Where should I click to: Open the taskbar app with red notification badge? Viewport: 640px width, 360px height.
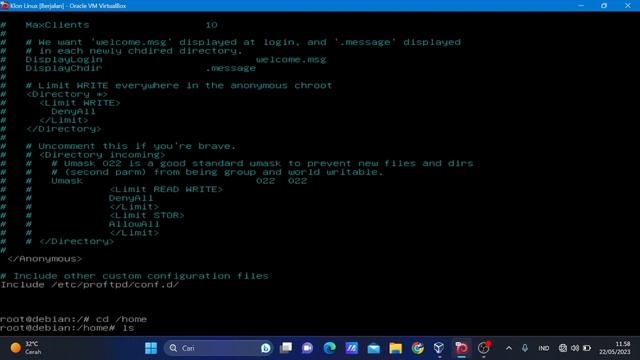pyautogui.click(x=484, y=348)
